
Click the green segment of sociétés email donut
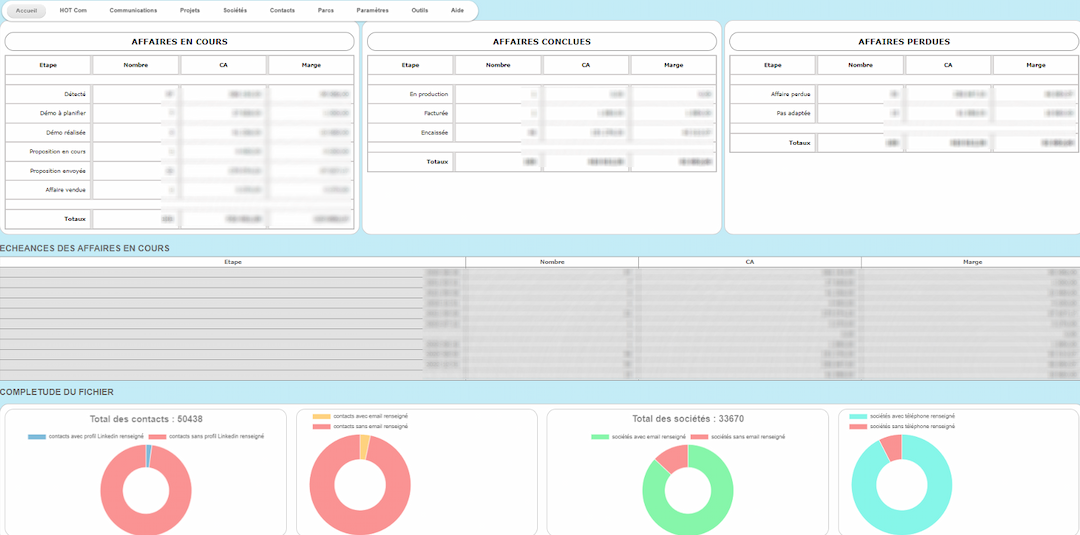(723, 490)
